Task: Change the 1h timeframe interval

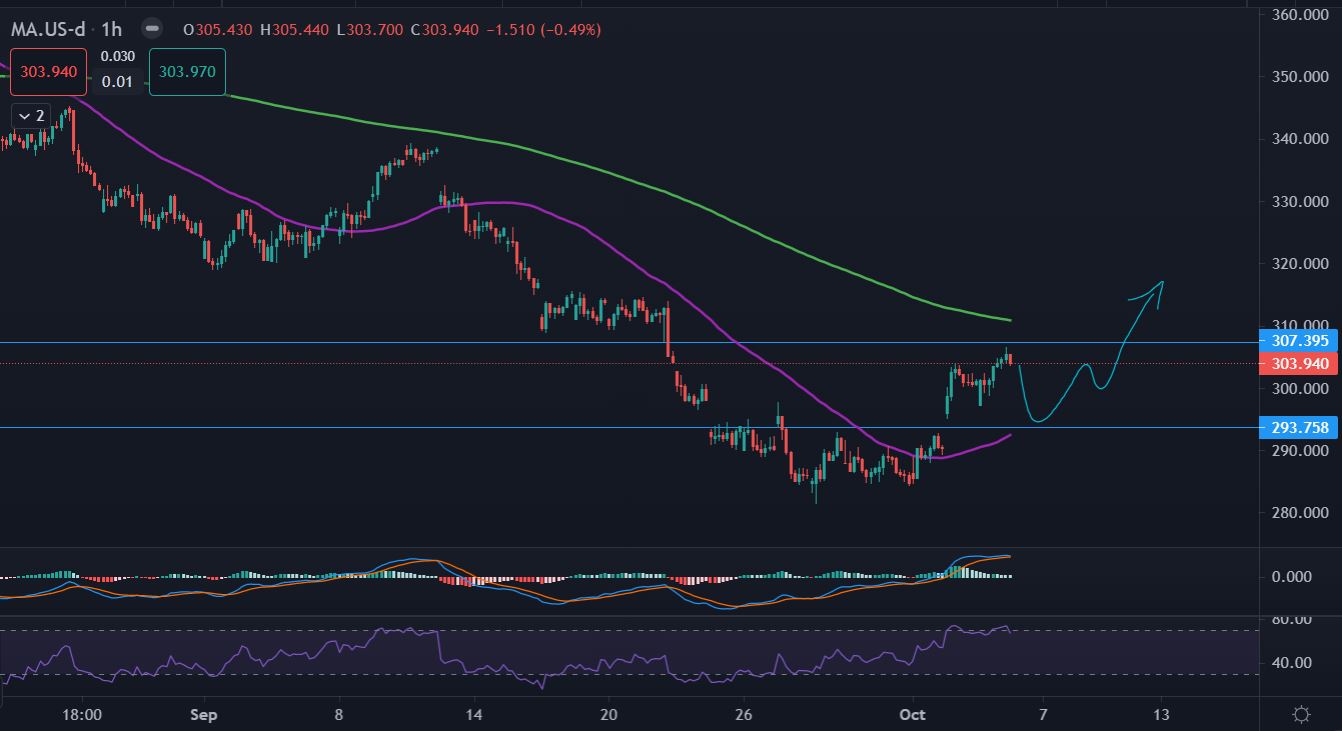Action: tap(111, 29)
